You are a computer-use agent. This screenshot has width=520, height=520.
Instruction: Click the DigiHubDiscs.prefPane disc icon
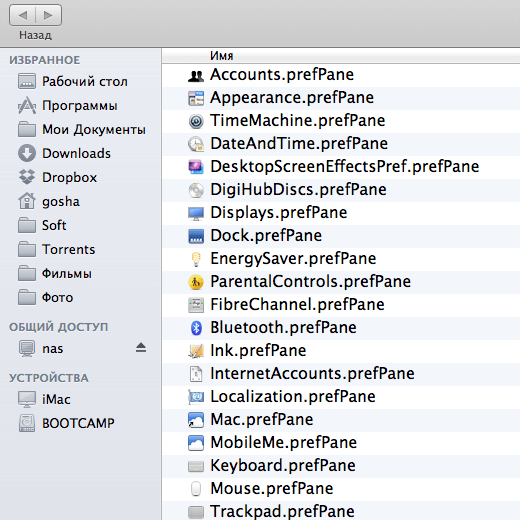coord(196,190)
